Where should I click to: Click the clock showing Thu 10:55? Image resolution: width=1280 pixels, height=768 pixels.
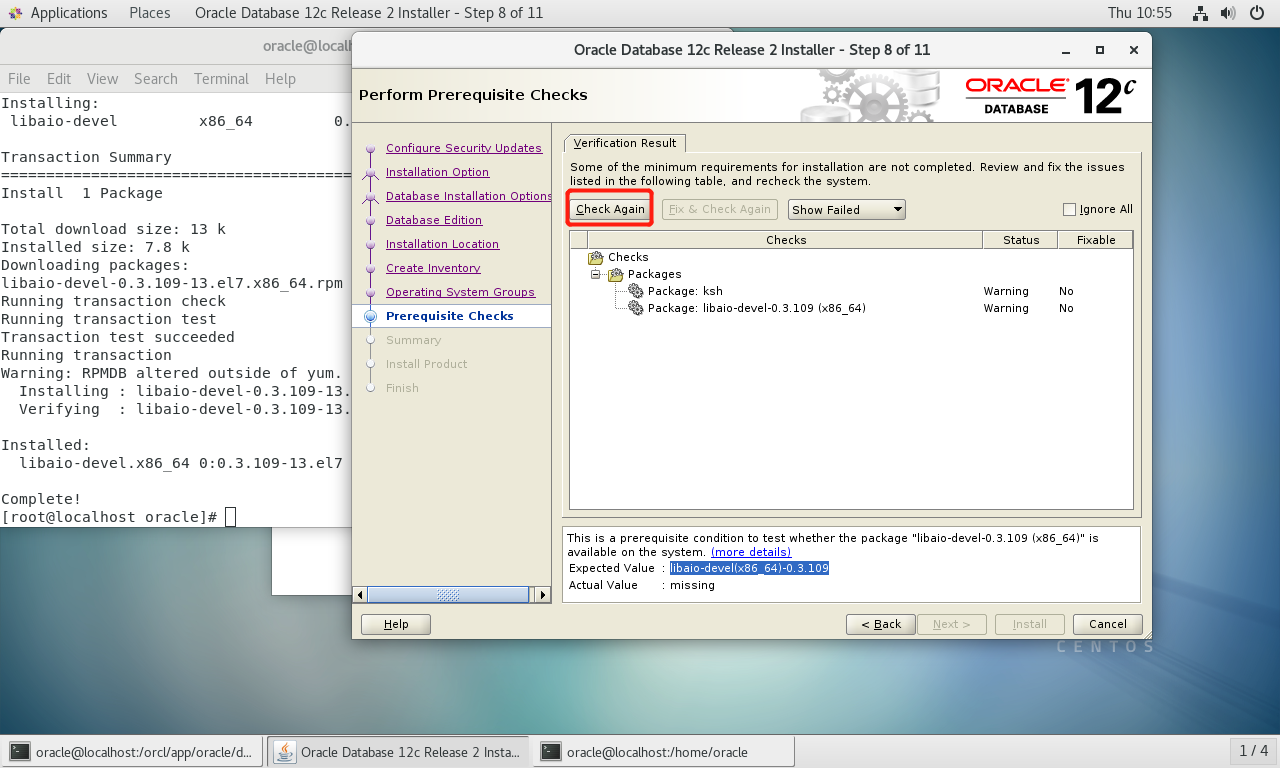(x=1140, y=13)
